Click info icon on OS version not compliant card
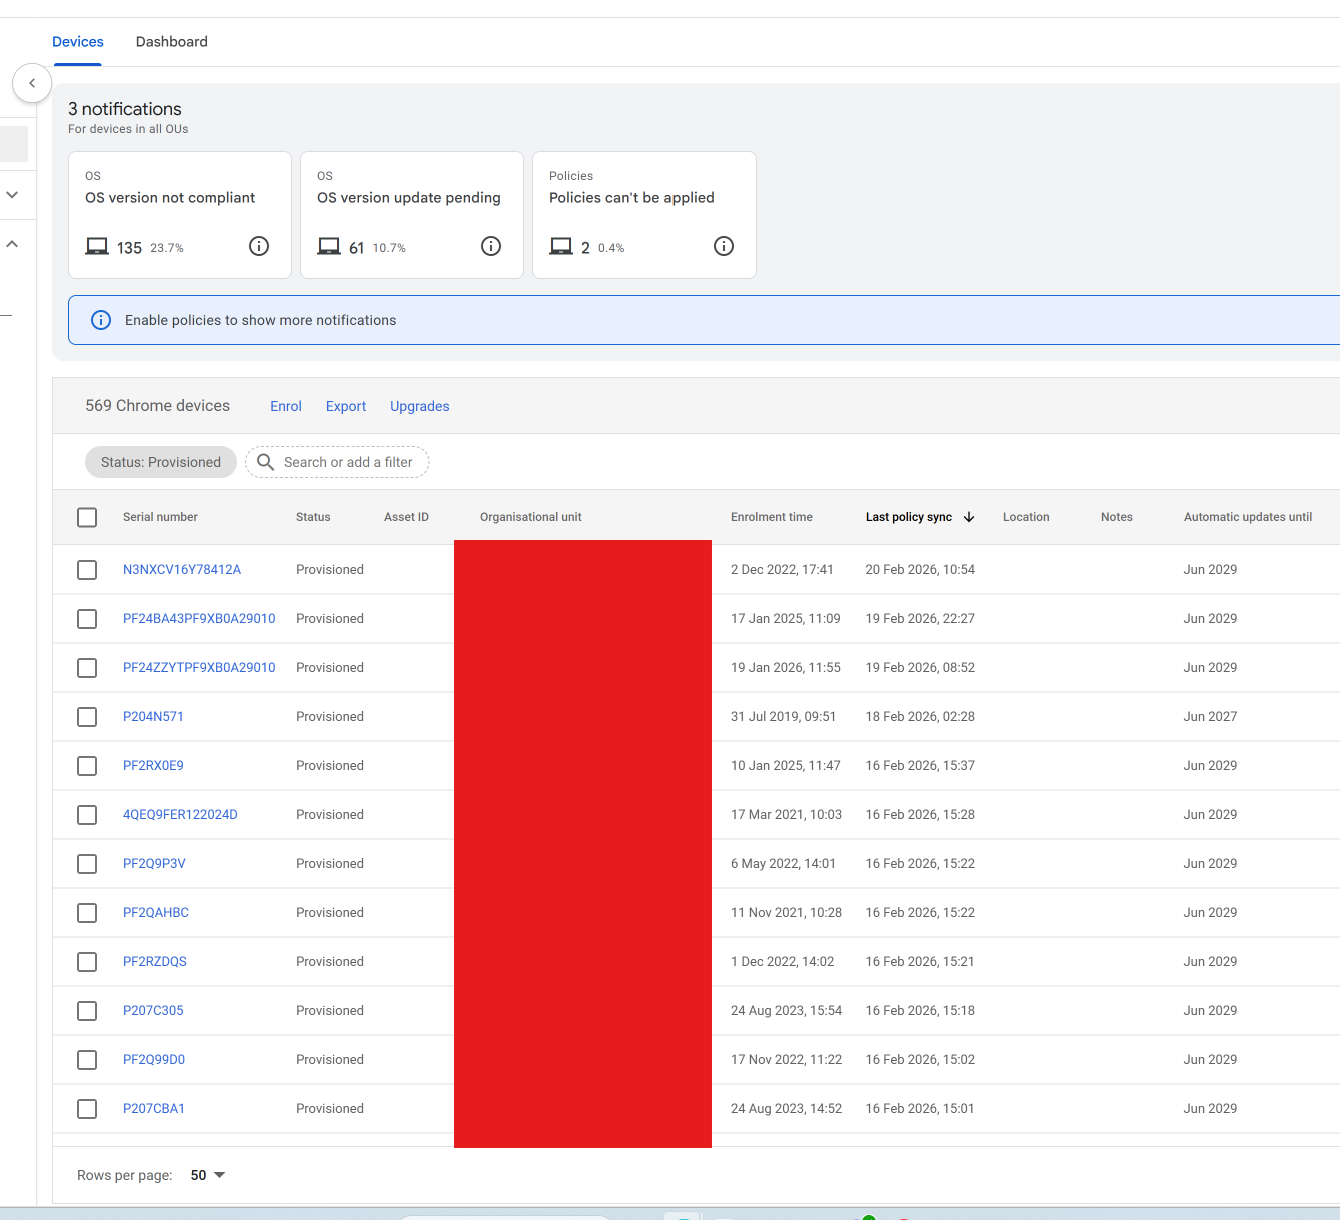This screenshot has width=1340, height=1220. (259, 246)
